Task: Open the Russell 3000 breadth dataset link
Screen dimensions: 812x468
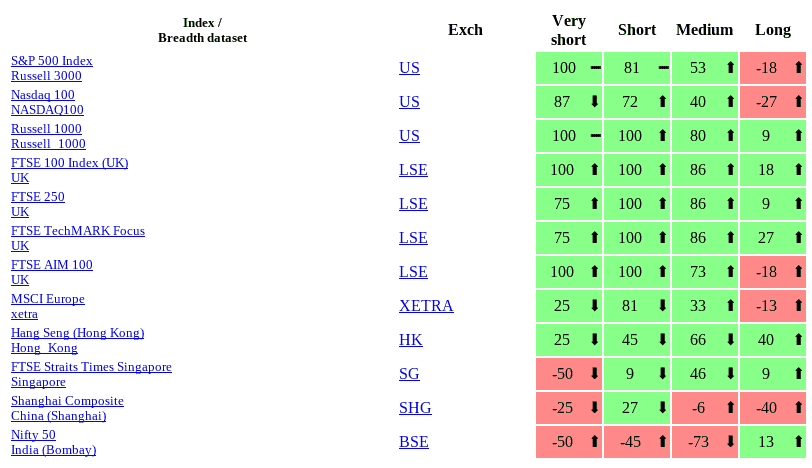Action: [x=46, y=76]
